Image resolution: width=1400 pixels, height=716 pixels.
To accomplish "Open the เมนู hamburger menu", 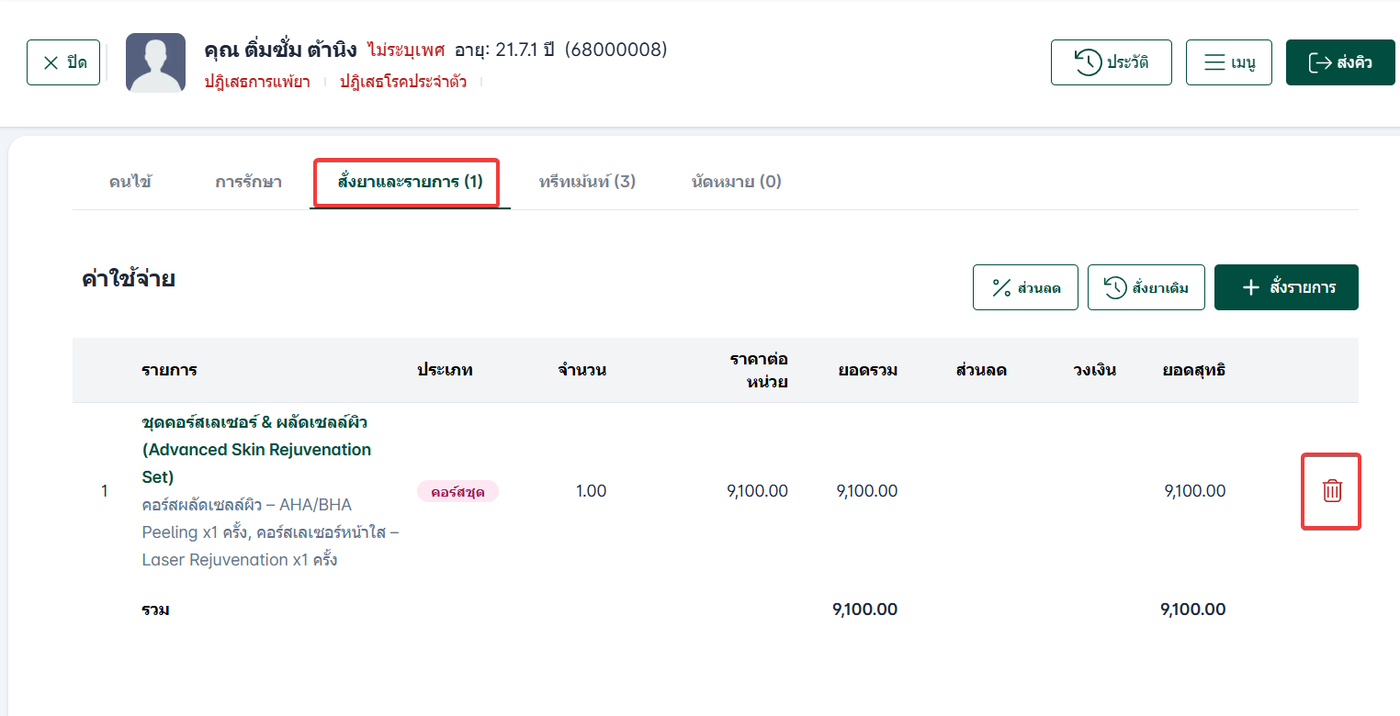I will 1228,63.
